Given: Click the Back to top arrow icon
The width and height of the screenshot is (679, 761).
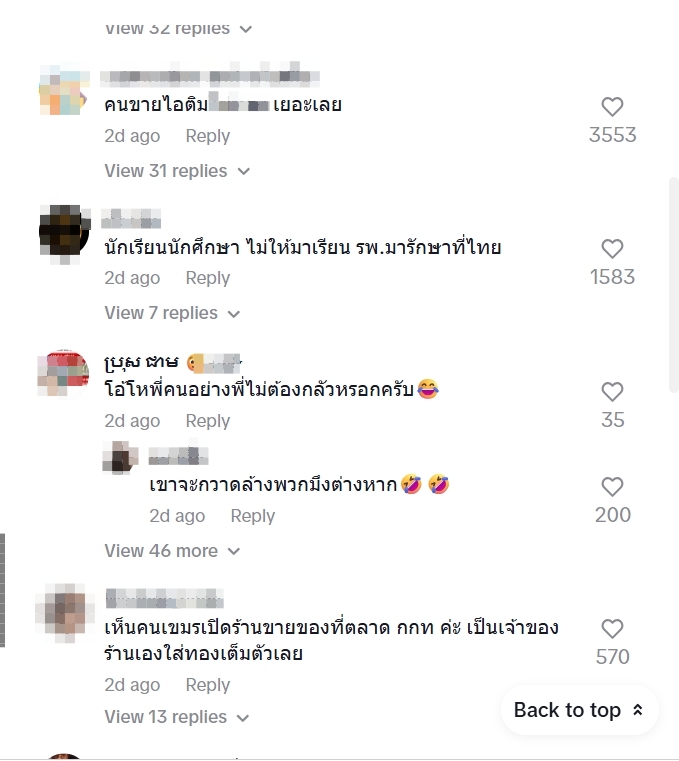Looking at the screenshot, I should coord(638,710).
